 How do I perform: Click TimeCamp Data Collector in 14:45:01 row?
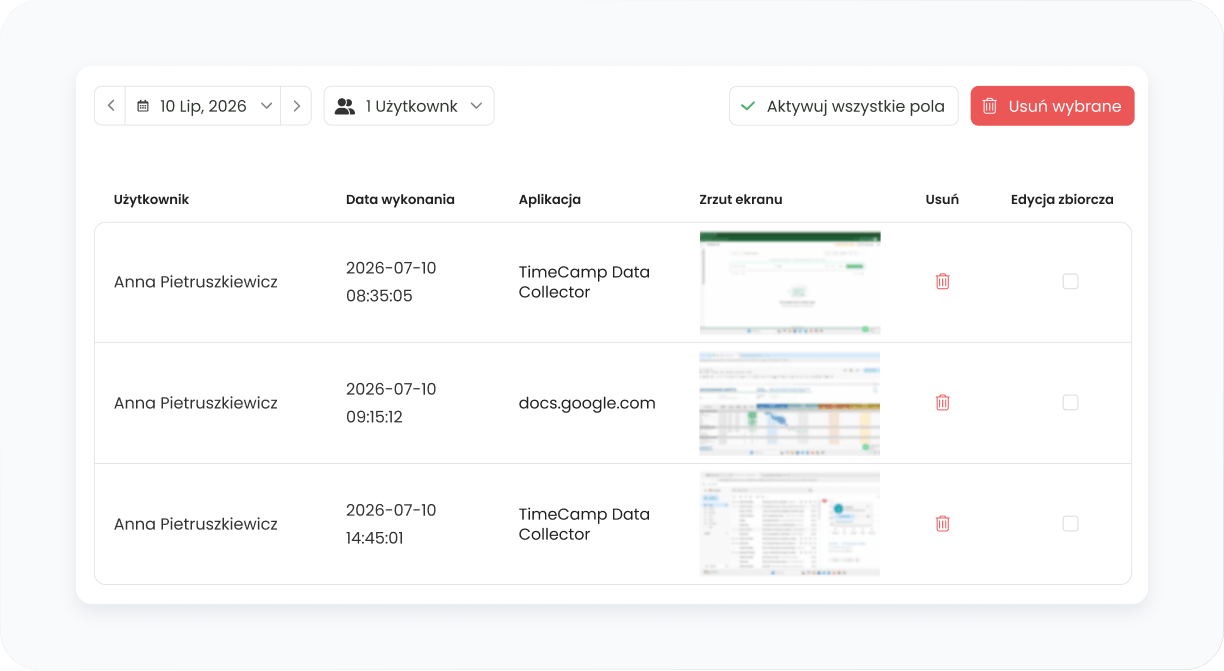pos(584,524)
